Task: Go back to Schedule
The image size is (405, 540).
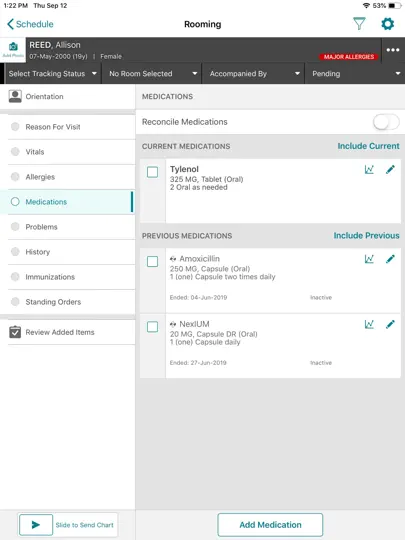Action: click(x=30, y=24)
